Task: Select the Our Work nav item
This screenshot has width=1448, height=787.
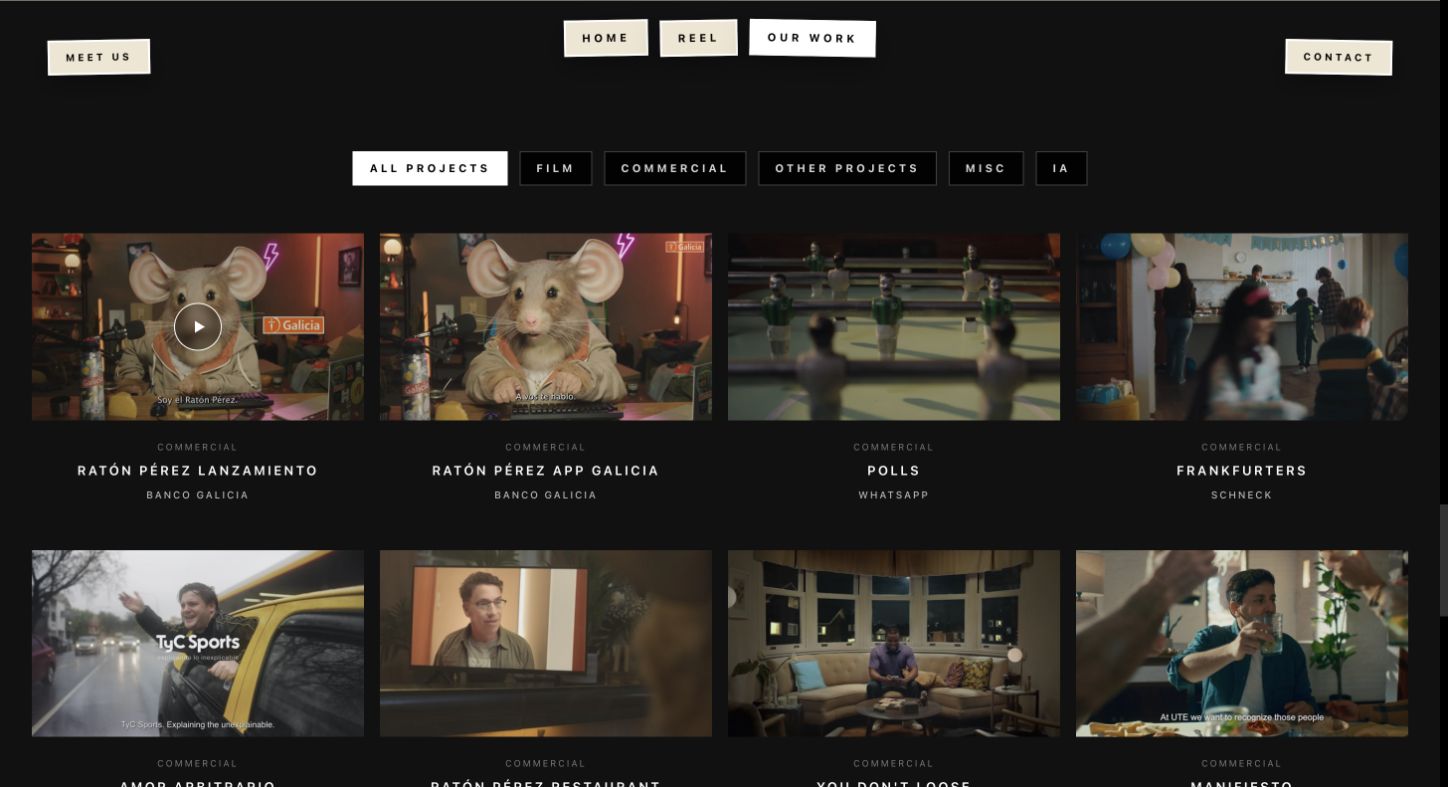Action: click(812, 38)
